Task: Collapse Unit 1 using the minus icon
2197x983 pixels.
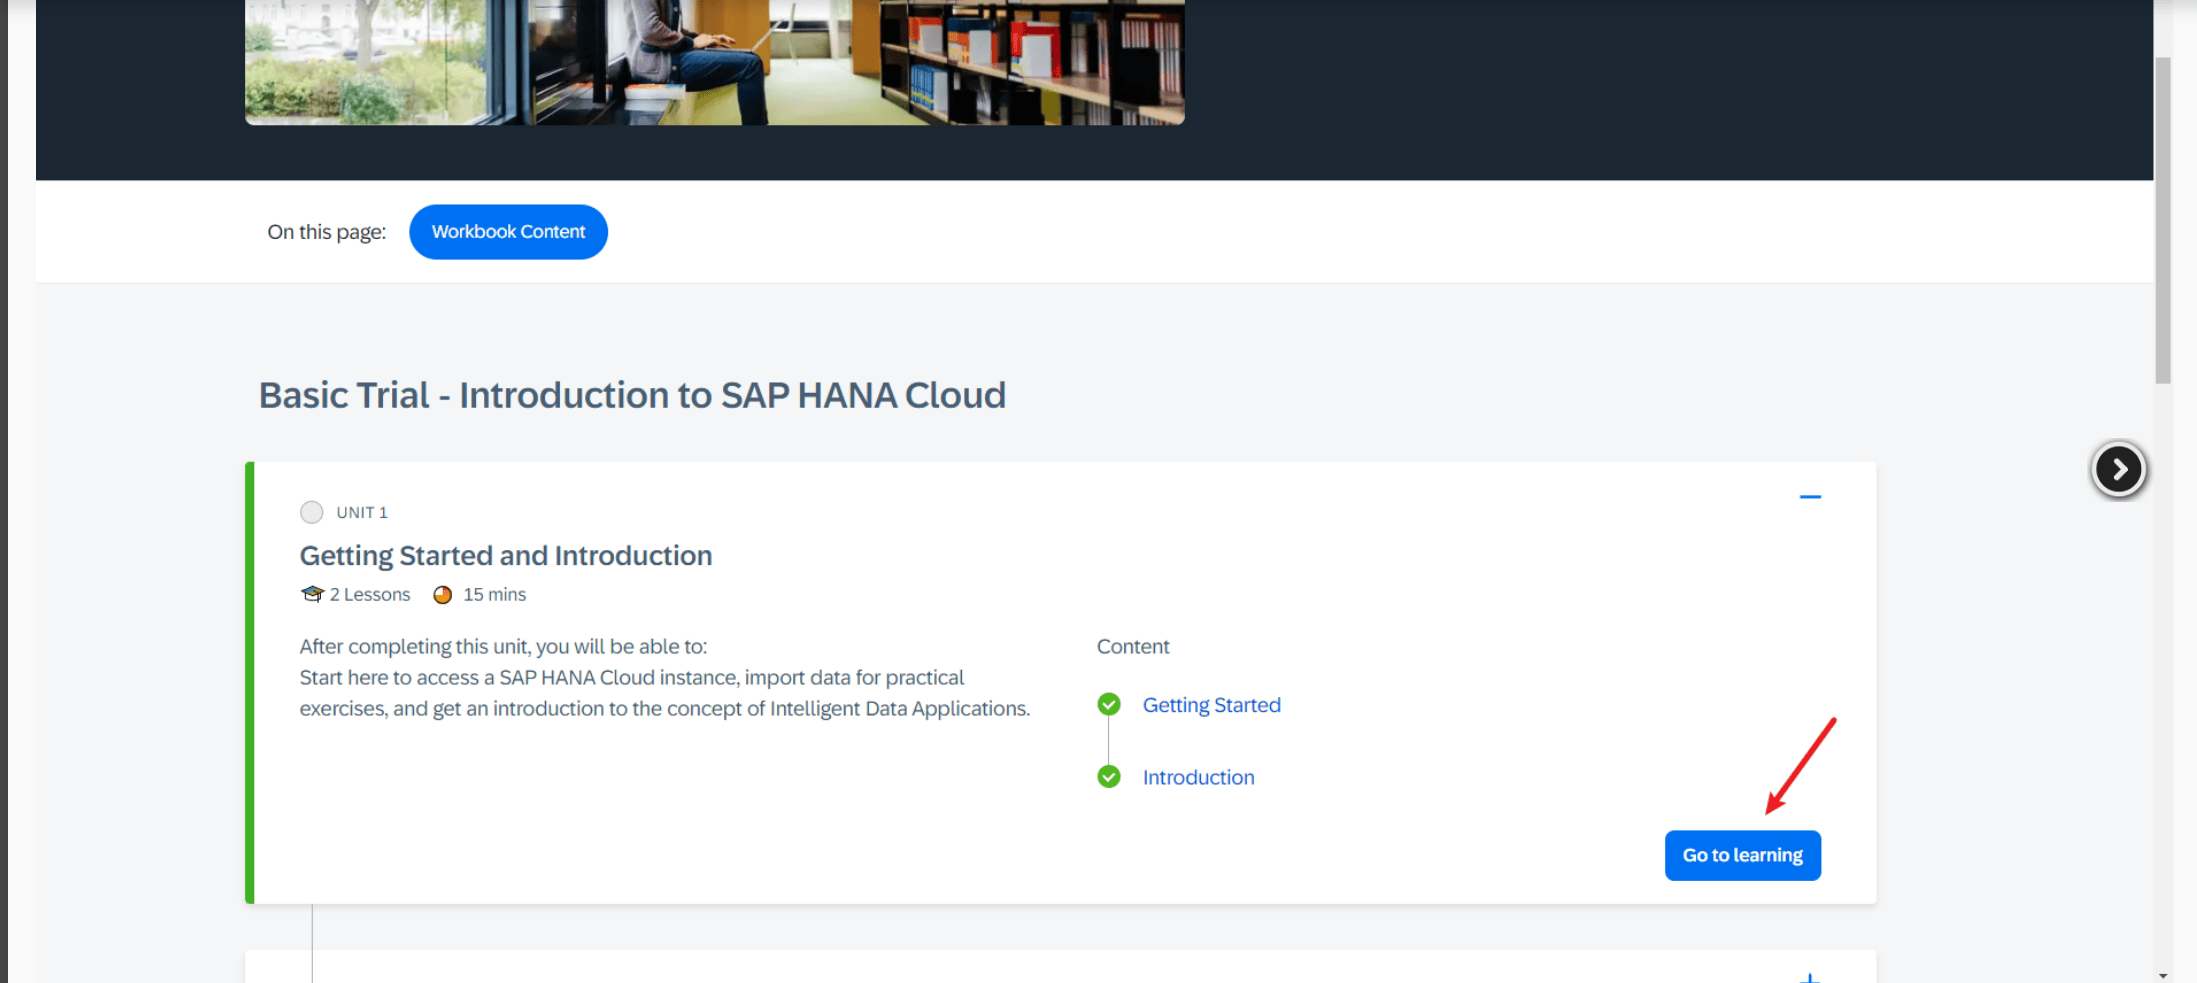Action: click(1809, 497)
